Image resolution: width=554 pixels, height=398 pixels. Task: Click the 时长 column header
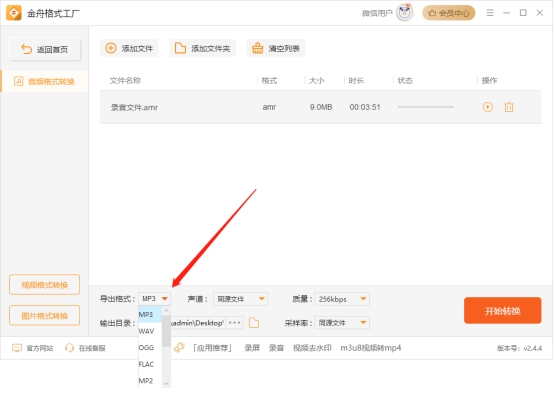pos(356,81)
